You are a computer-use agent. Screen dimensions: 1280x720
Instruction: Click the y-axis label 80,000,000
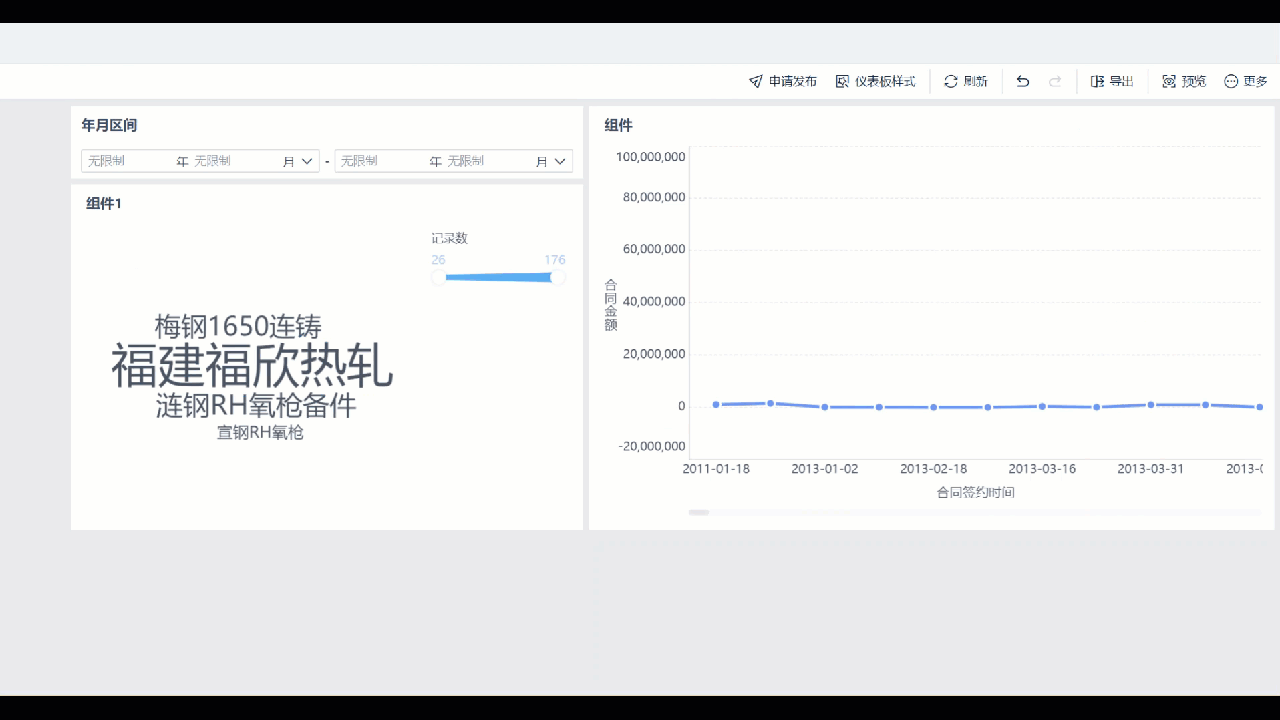(654, 198)
